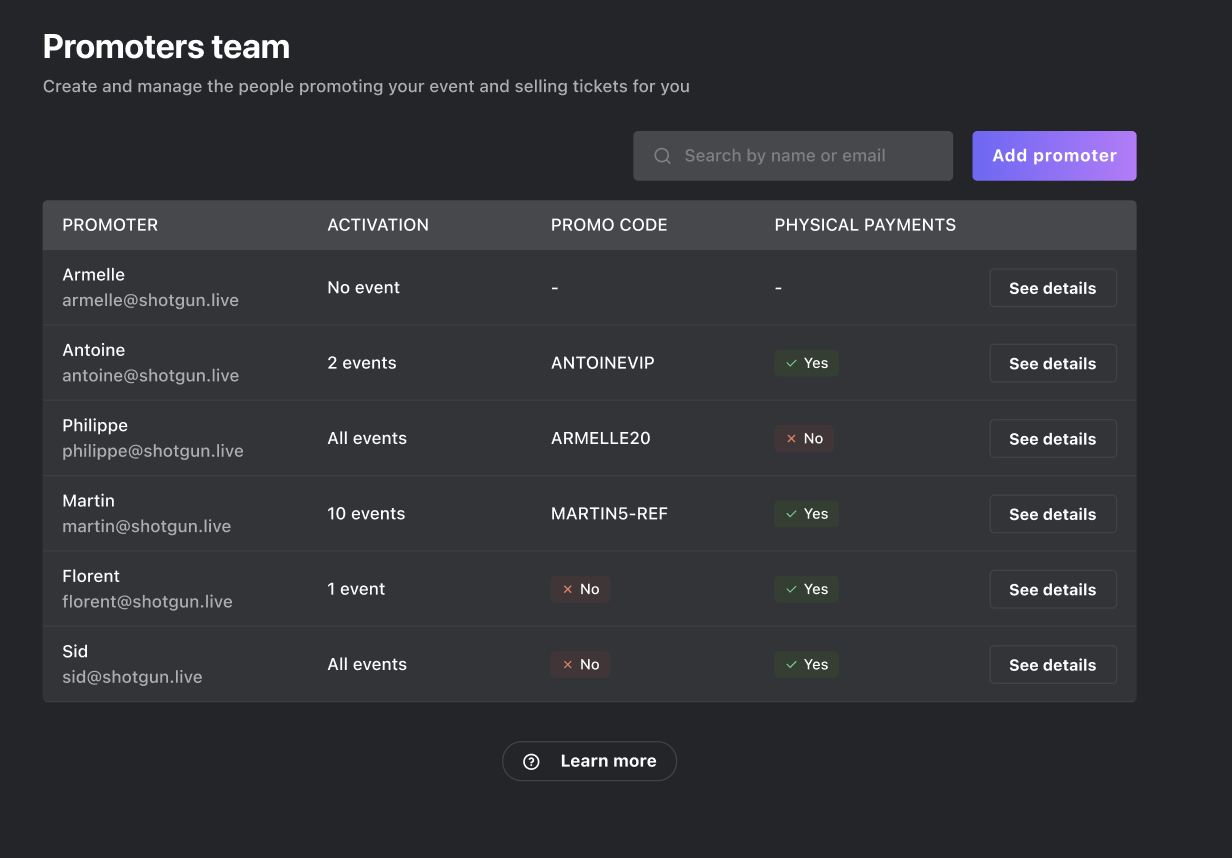Image resolution: width=1232 pixels, height=858 pixels.
Task: Click See details in Sid's row
Action: click(1052, 664)
